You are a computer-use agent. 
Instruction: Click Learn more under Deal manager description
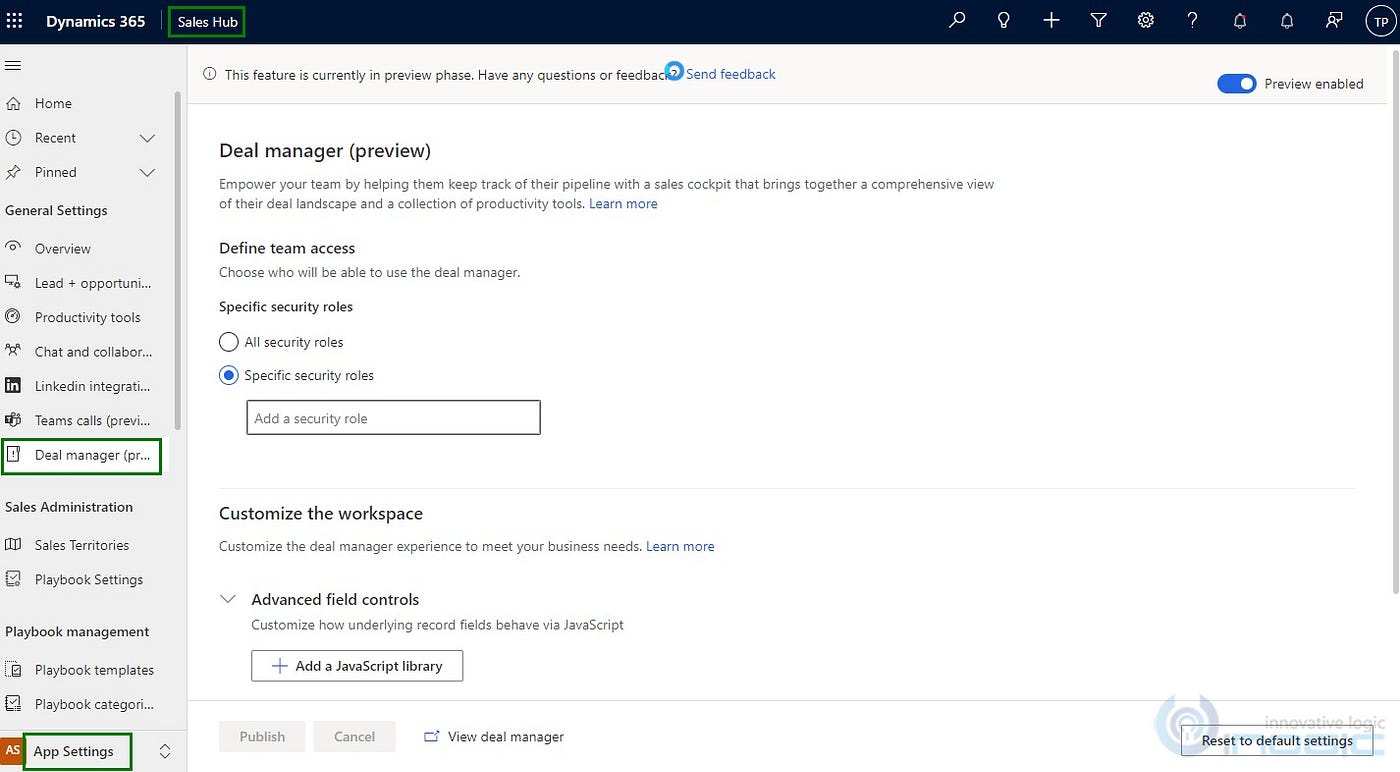tap(623, 204)
